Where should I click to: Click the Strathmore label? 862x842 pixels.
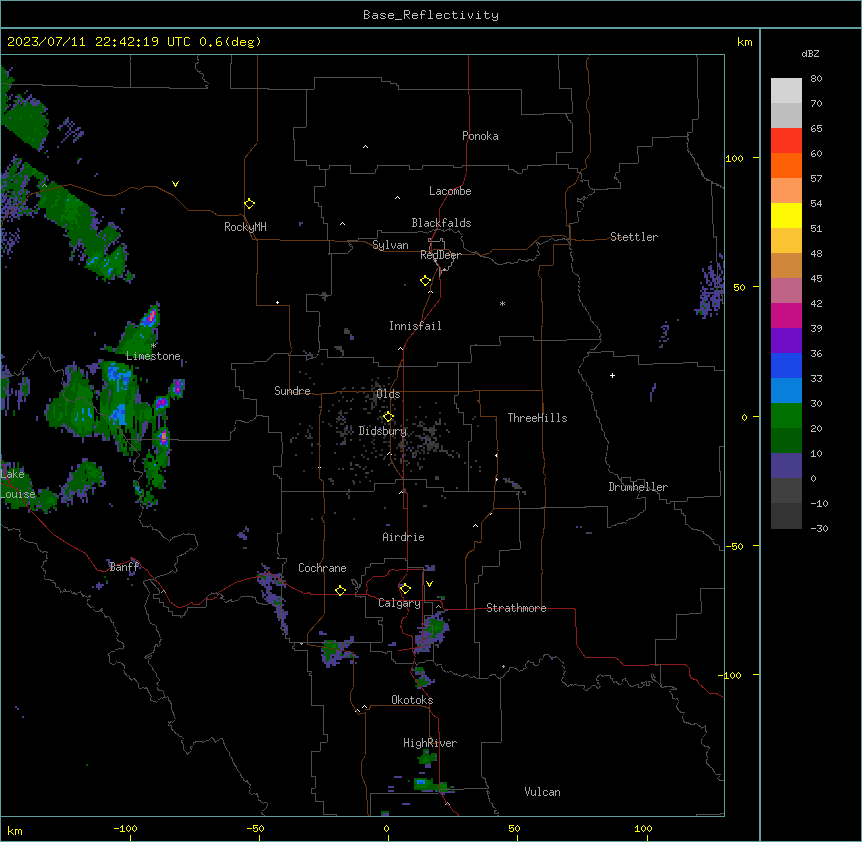coord(516,608)
